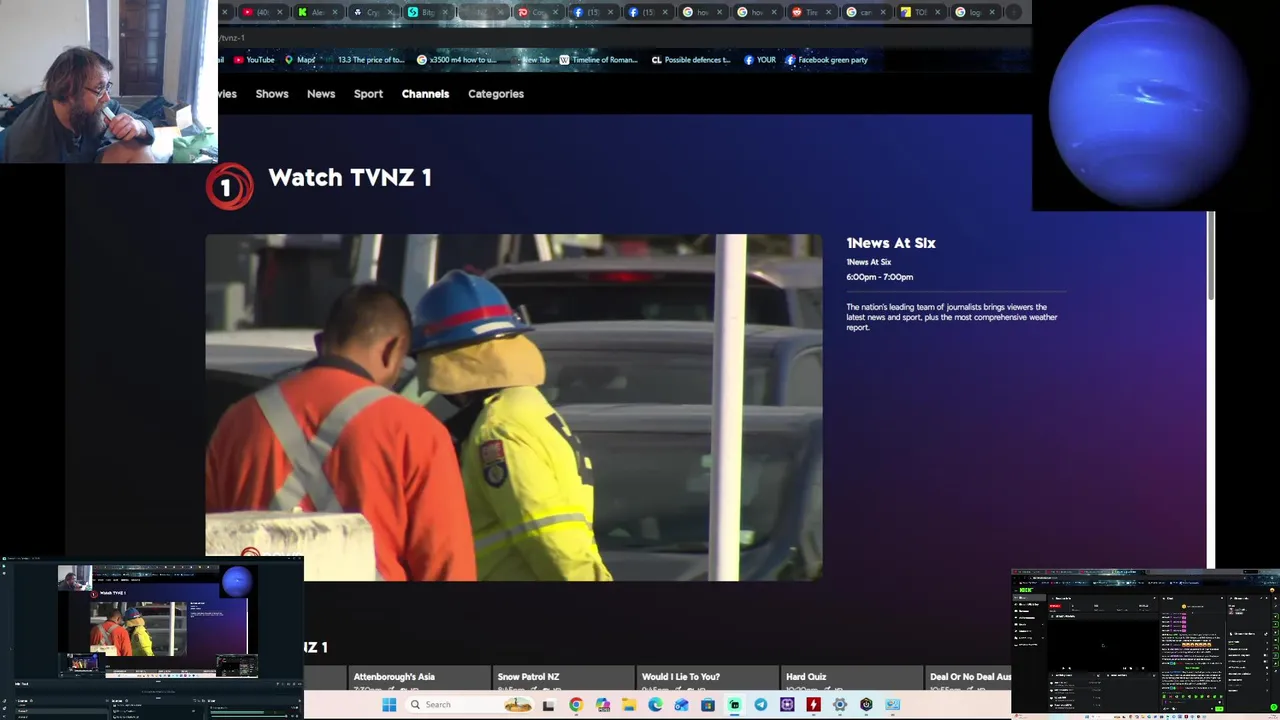The image size is (1280, 720).
Task: Open the hexagon app icon on taskbar
Action: click(866, 705)
